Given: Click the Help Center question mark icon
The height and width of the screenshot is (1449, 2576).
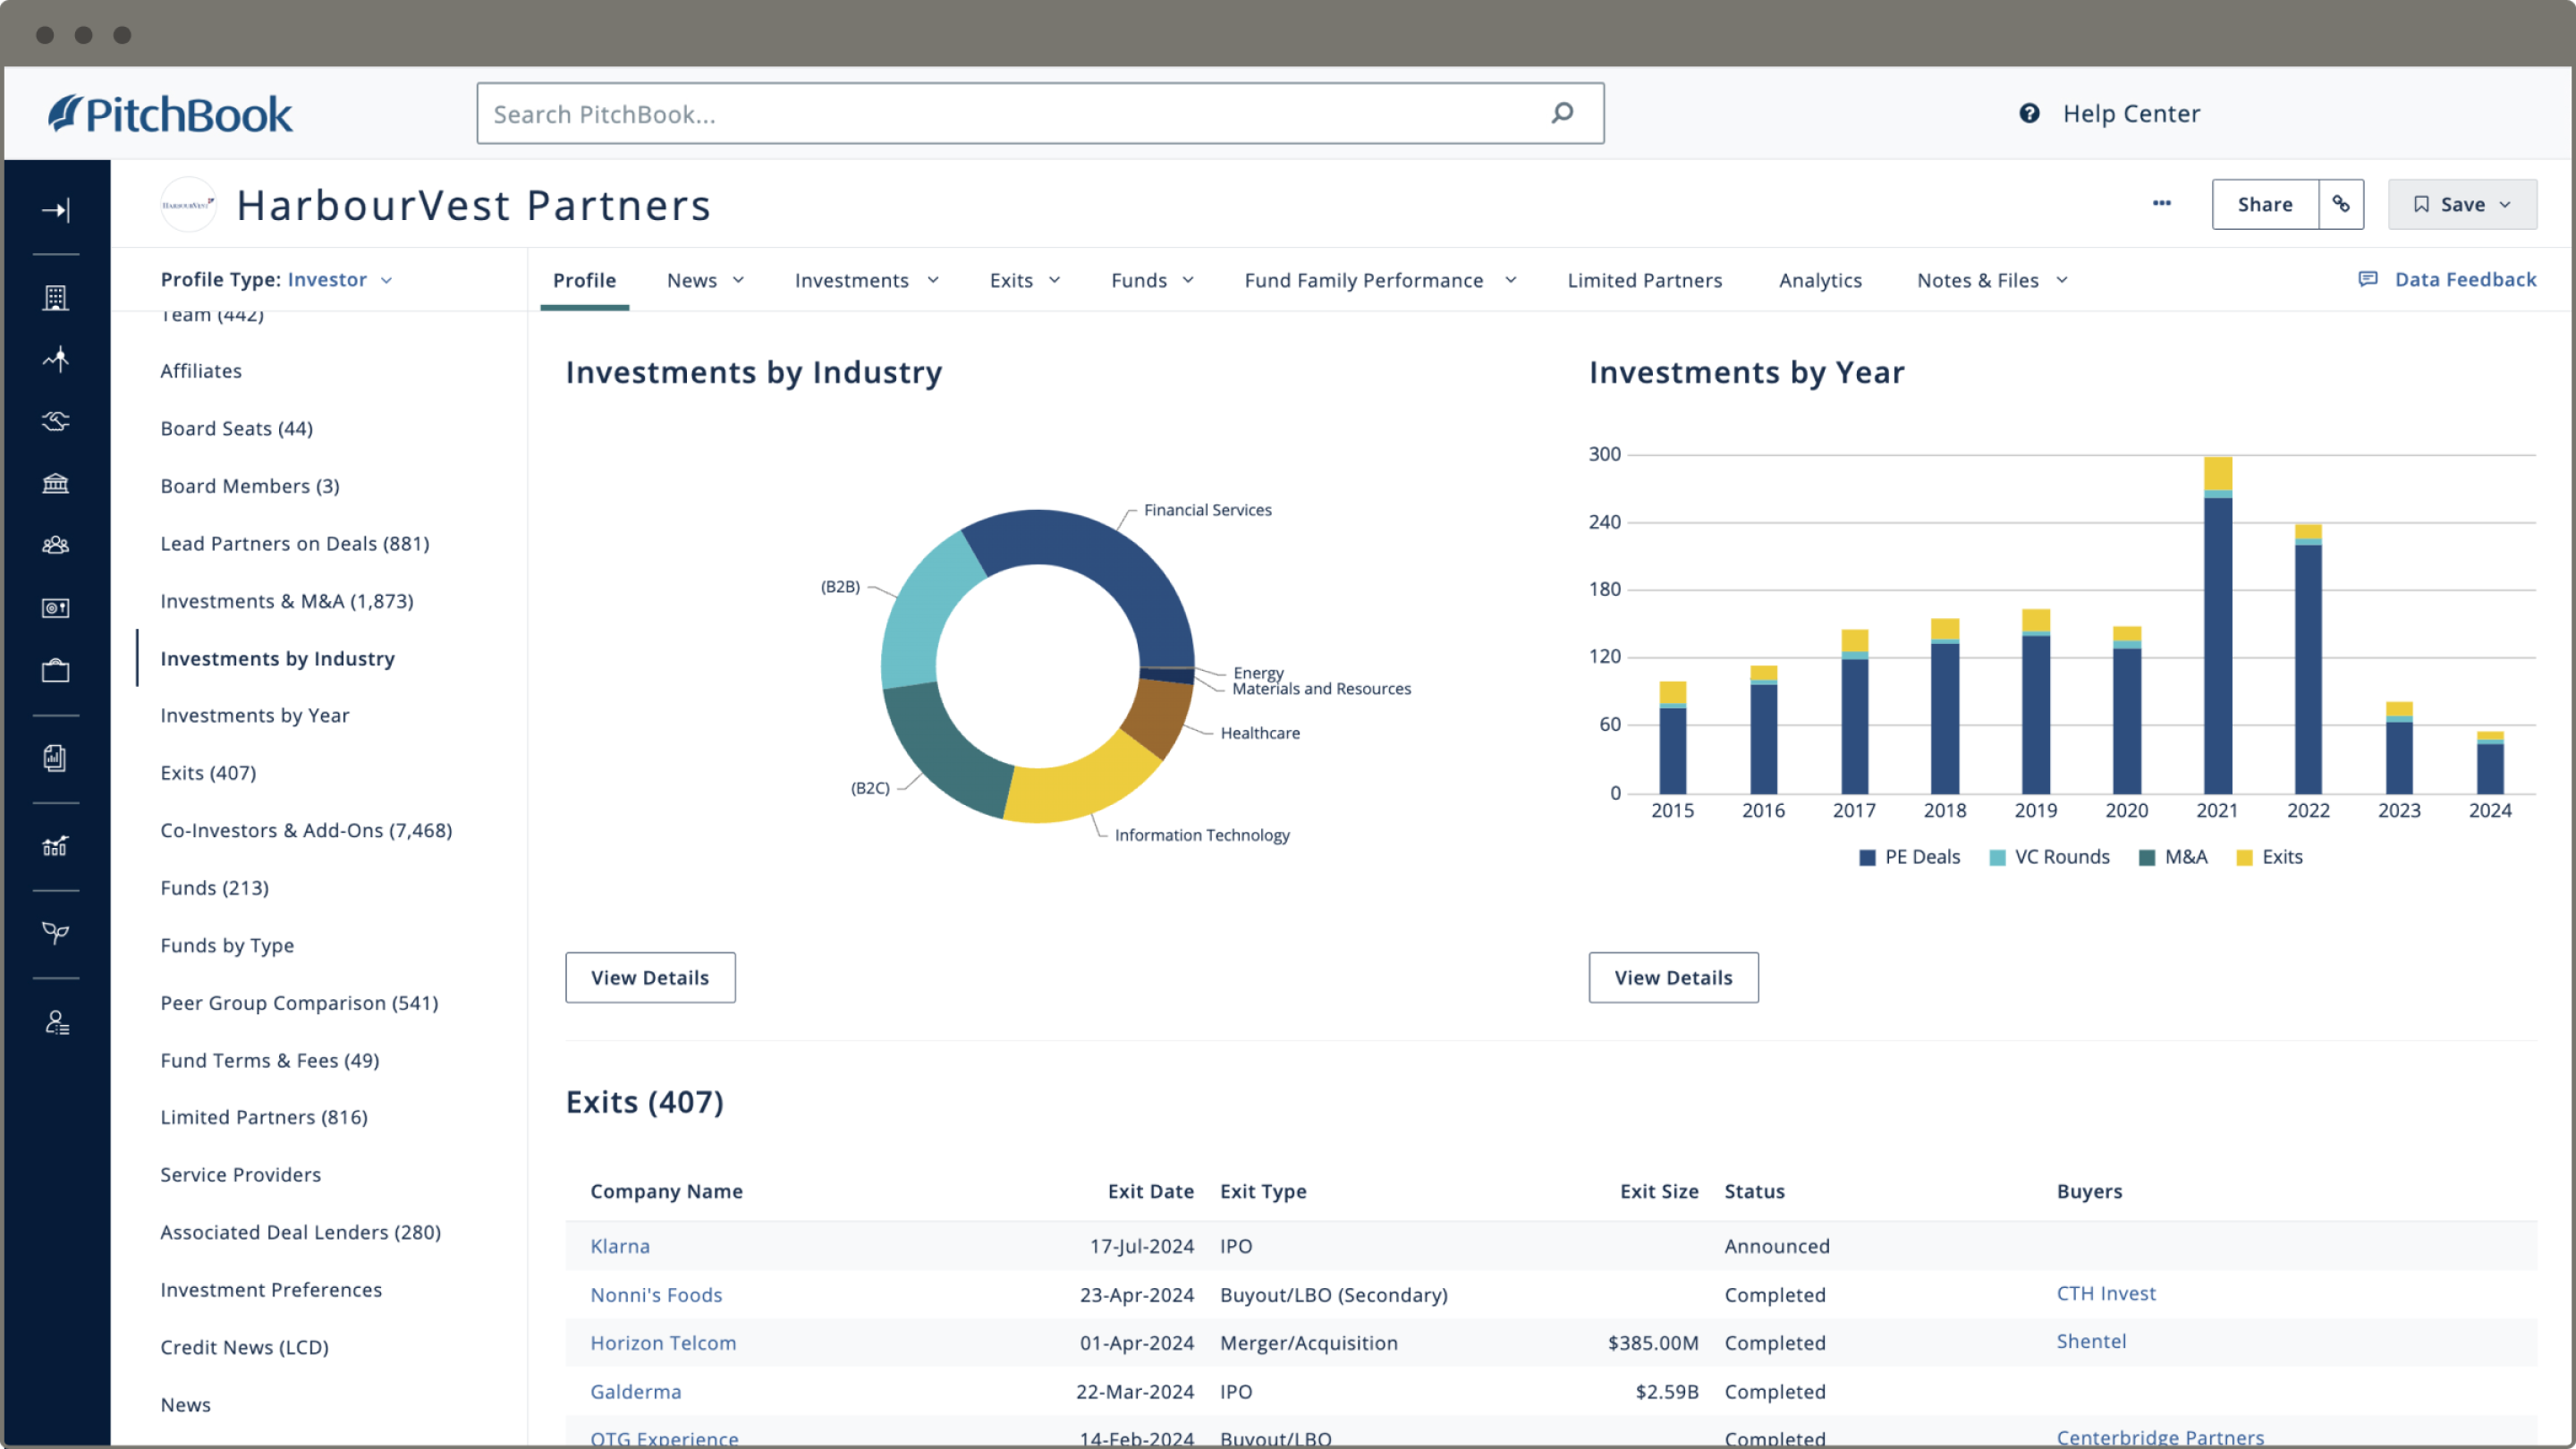Looking at the screenshot, I should click(x=2028, y=113).
